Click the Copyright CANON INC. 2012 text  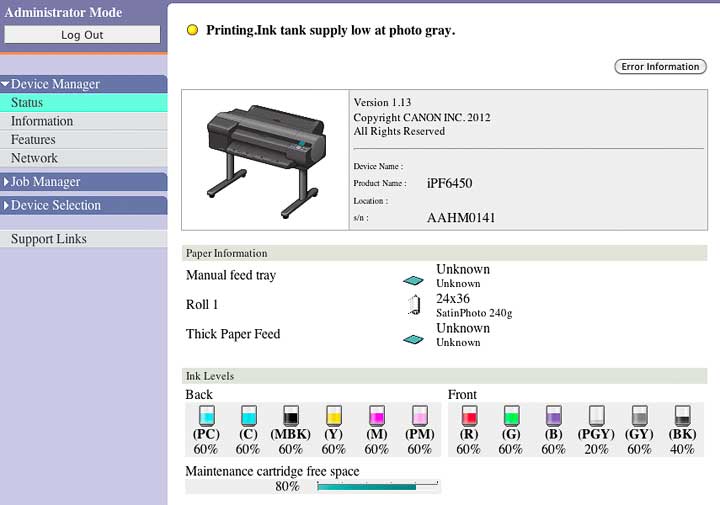pyautogui.click(x=422, y=118)
